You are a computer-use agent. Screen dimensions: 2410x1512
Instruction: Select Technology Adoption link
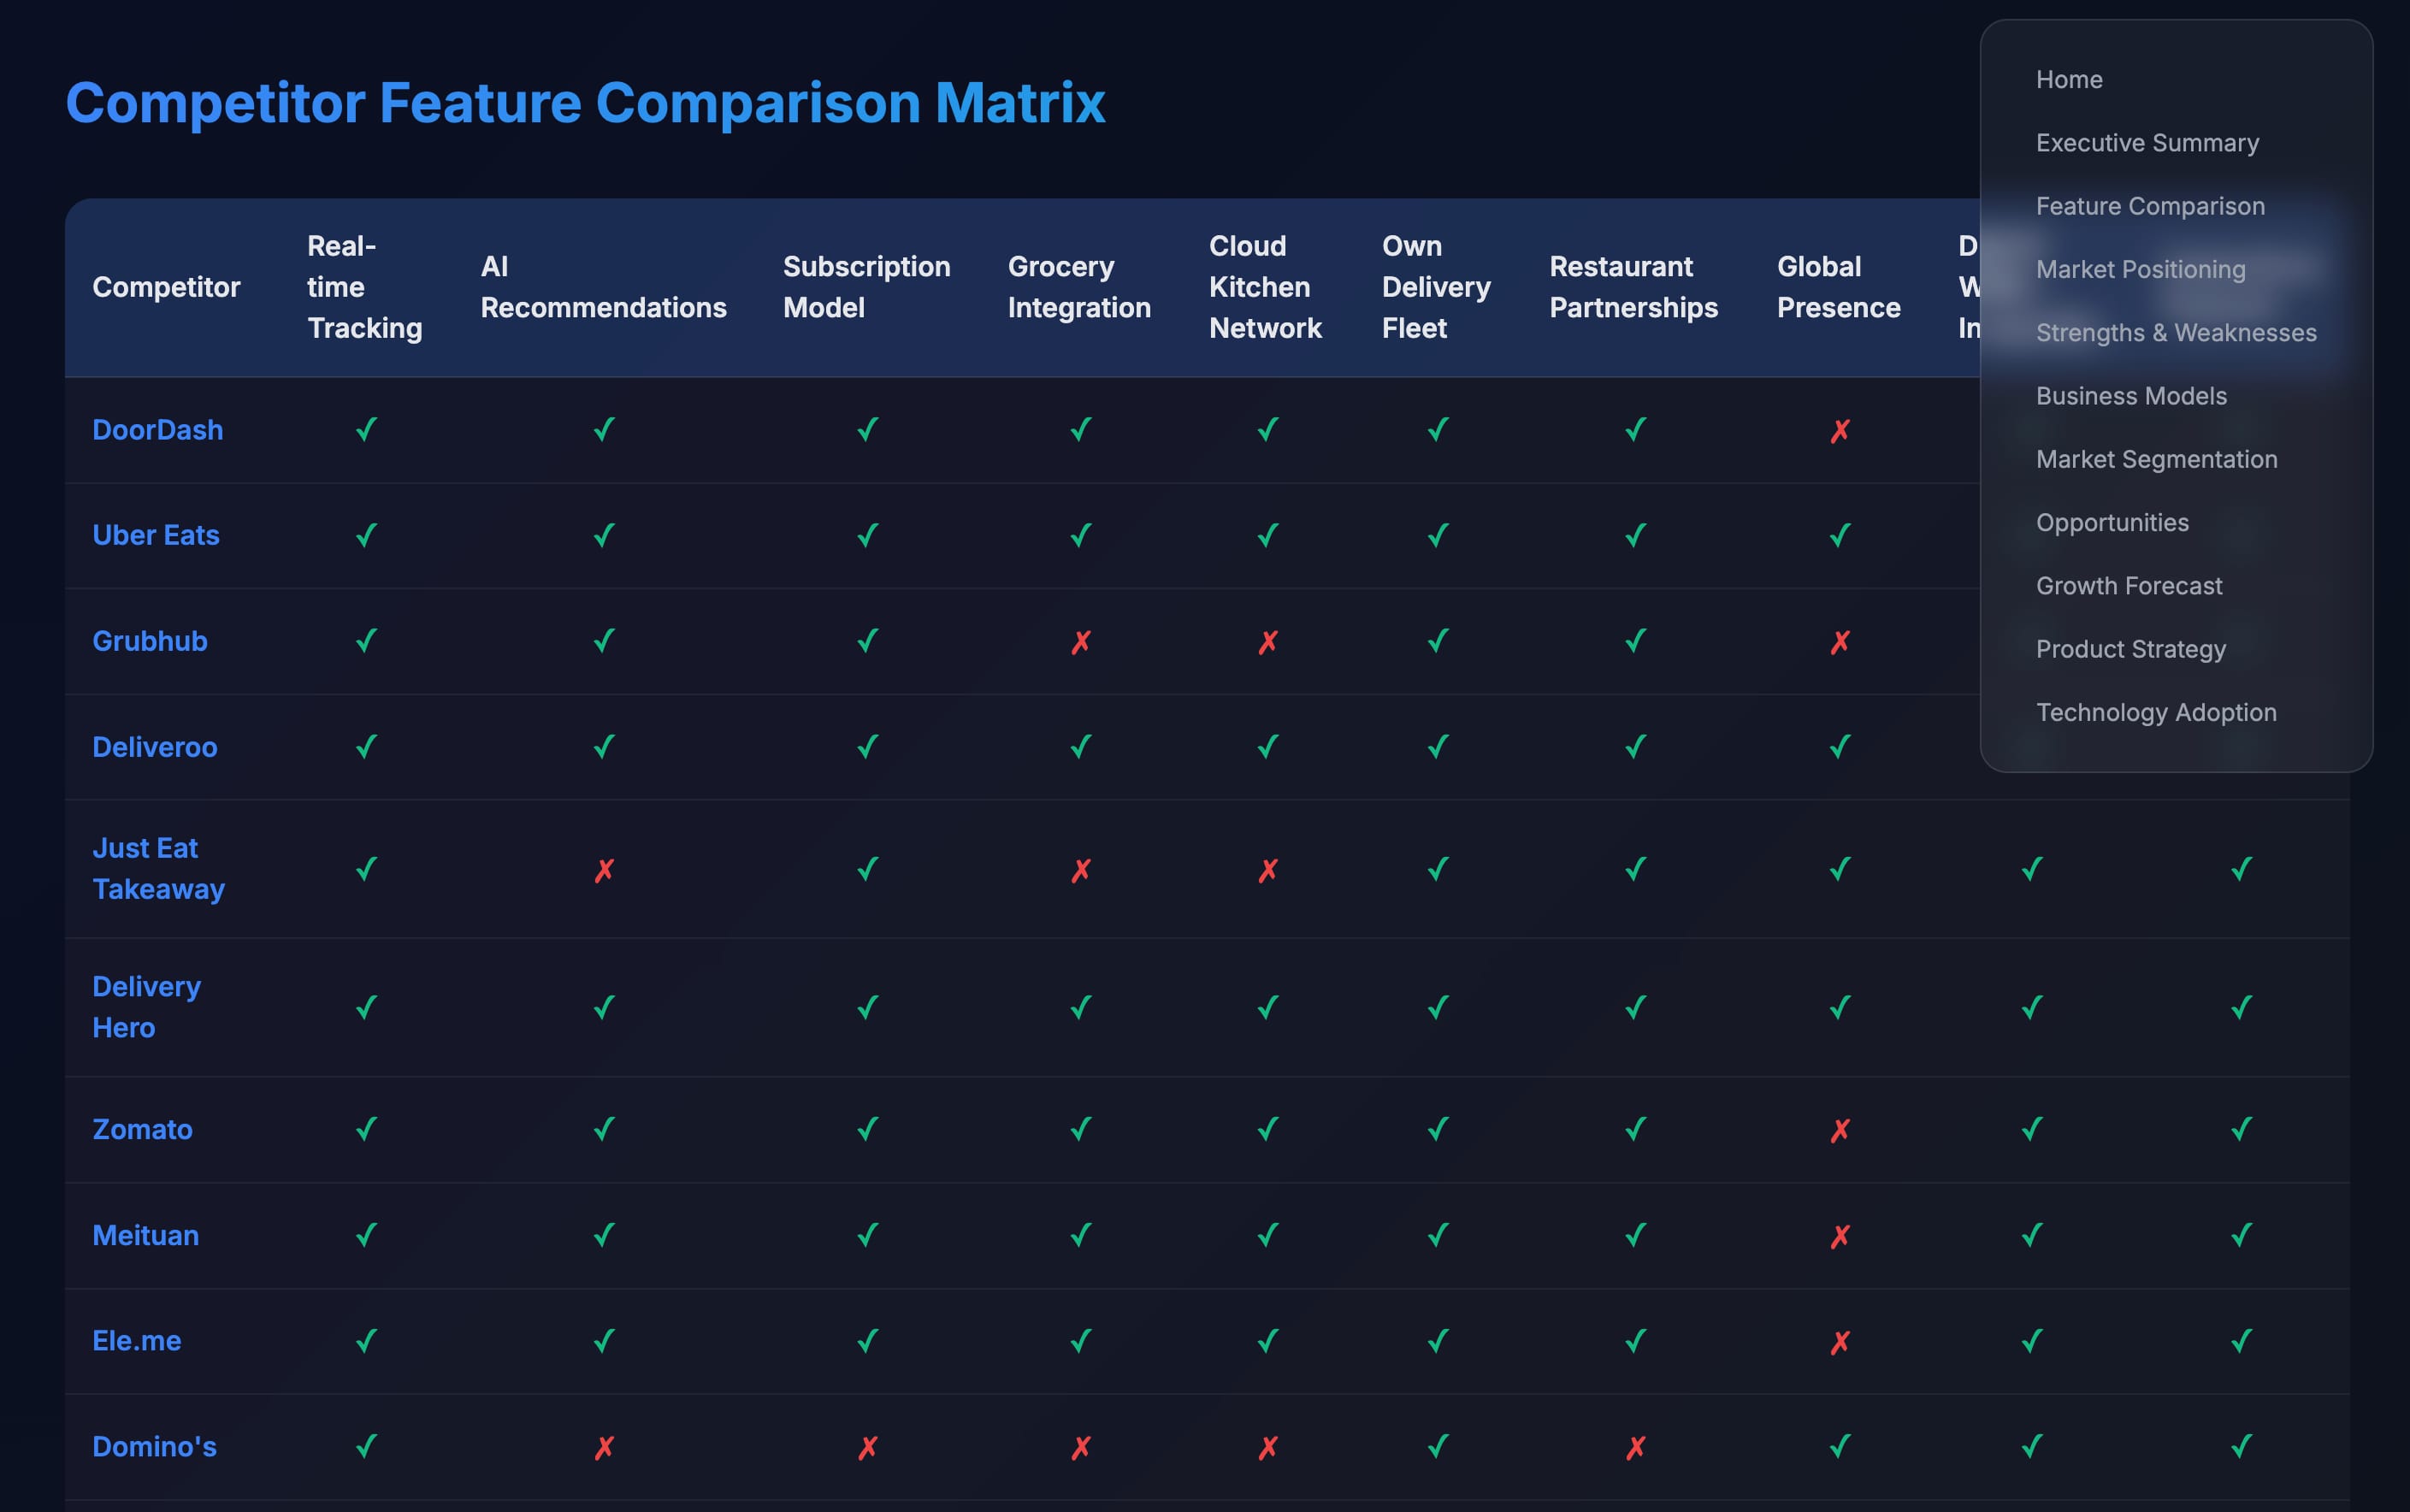[x=2156, y=712]
